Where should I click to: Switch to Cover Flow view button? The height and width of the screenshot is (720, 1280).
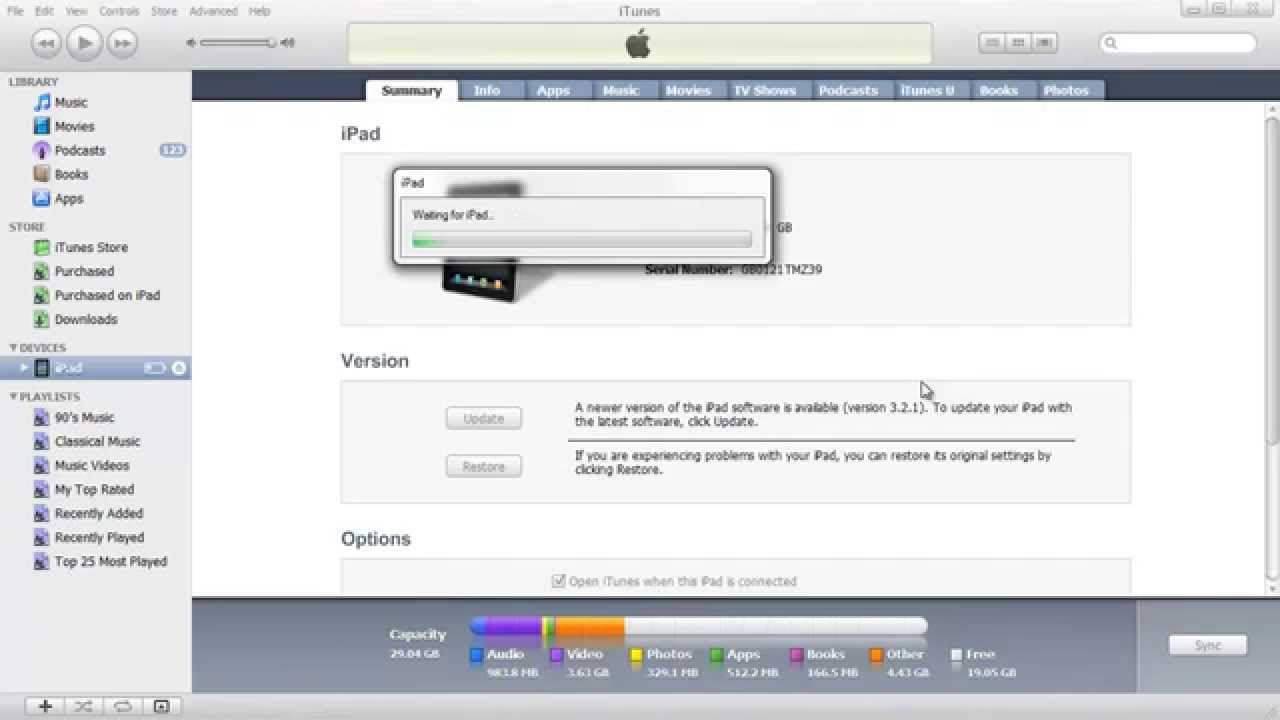1044,43
